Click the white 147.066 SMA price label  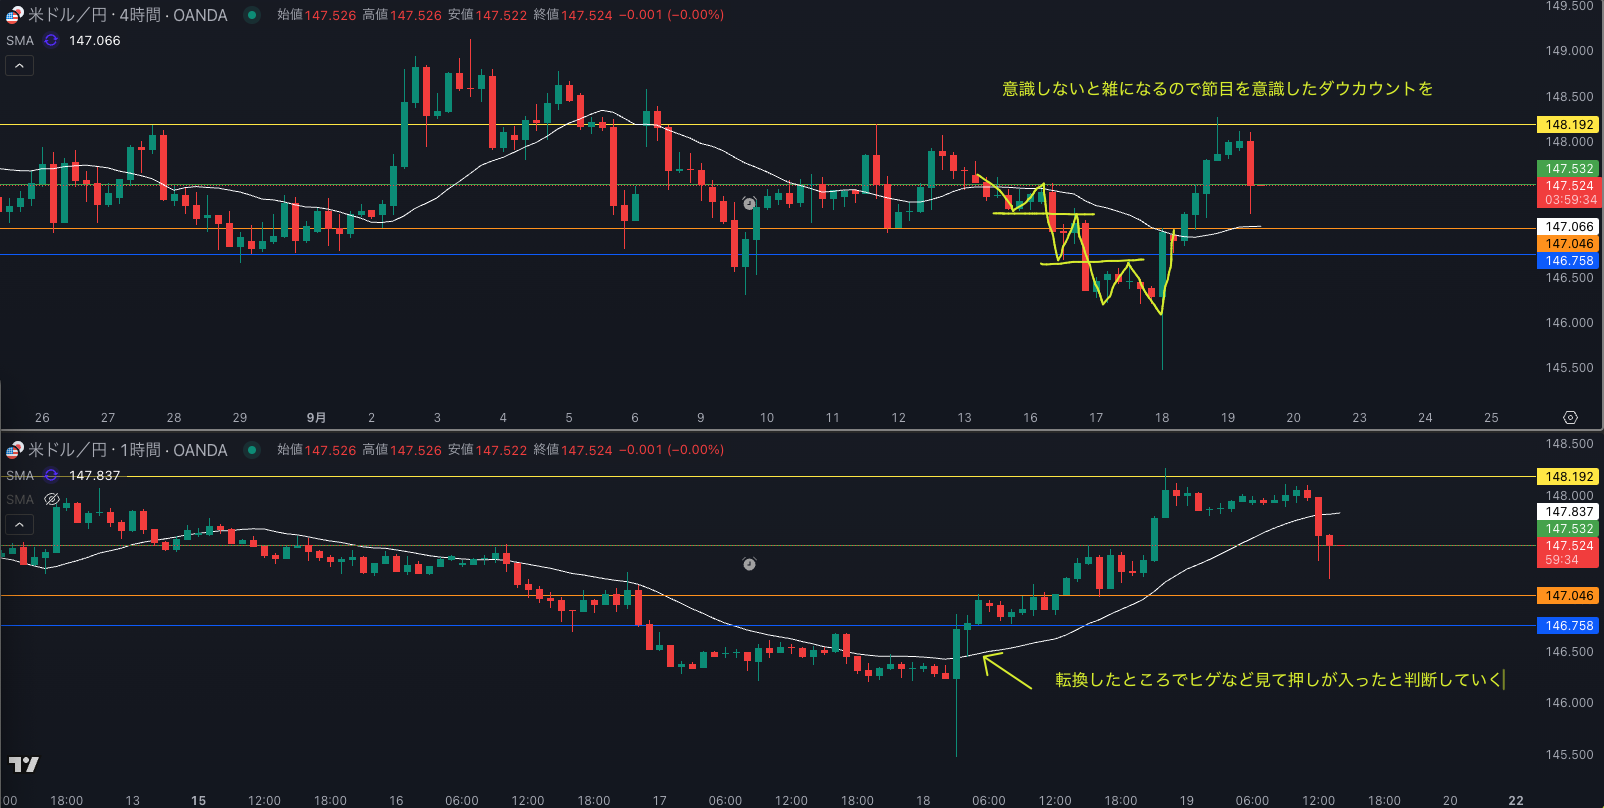click(x=1569, y=226)
